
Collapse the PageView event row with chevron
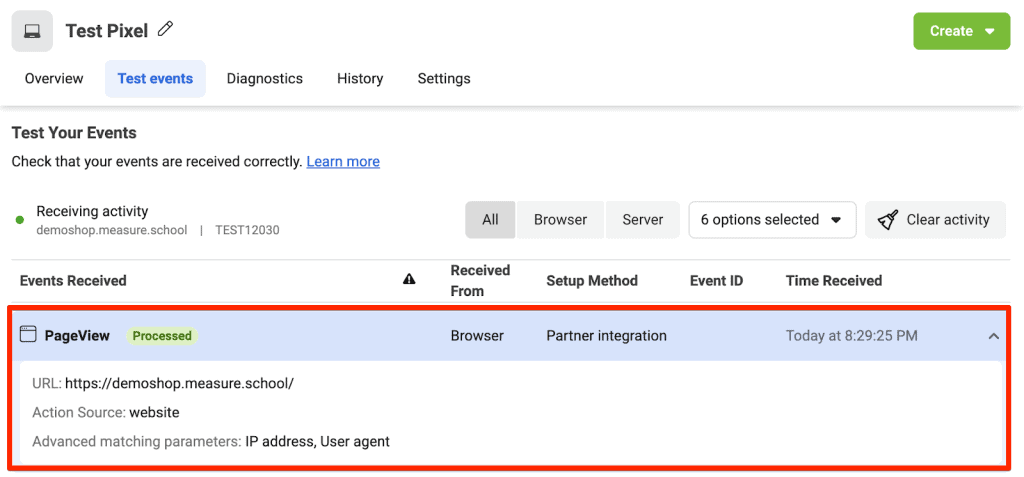[x=993, y=336]
